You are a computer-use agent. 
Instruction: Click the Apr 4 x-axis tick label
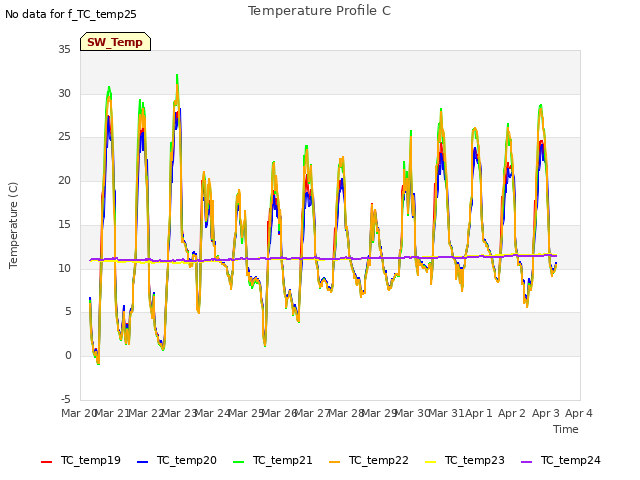tap(579, 413)
